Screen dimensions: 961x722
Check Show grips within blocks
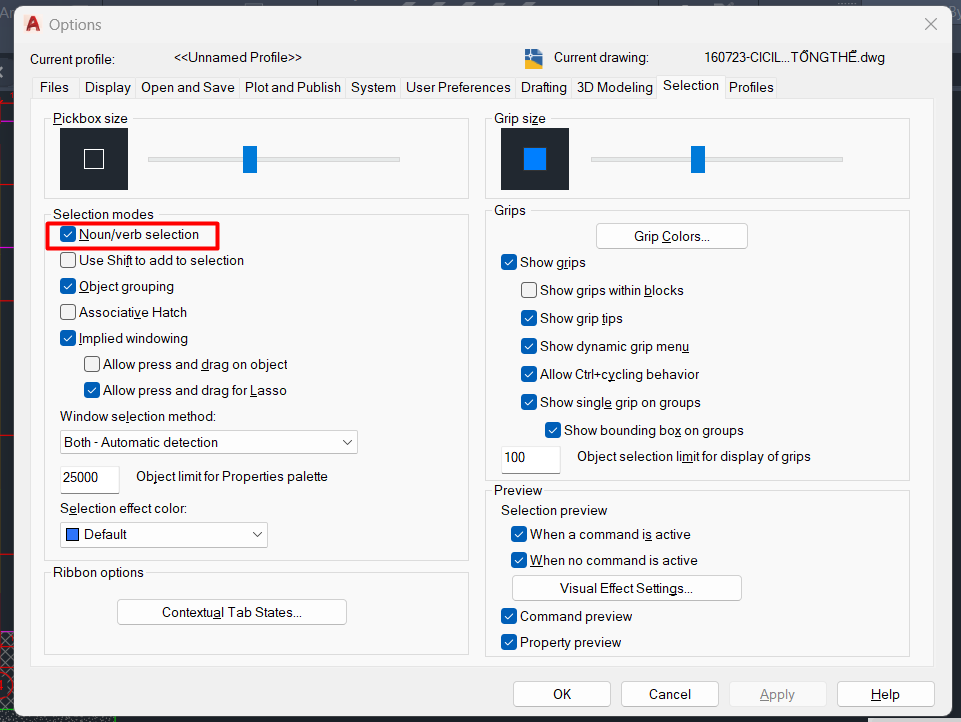(x=529, y=290)
